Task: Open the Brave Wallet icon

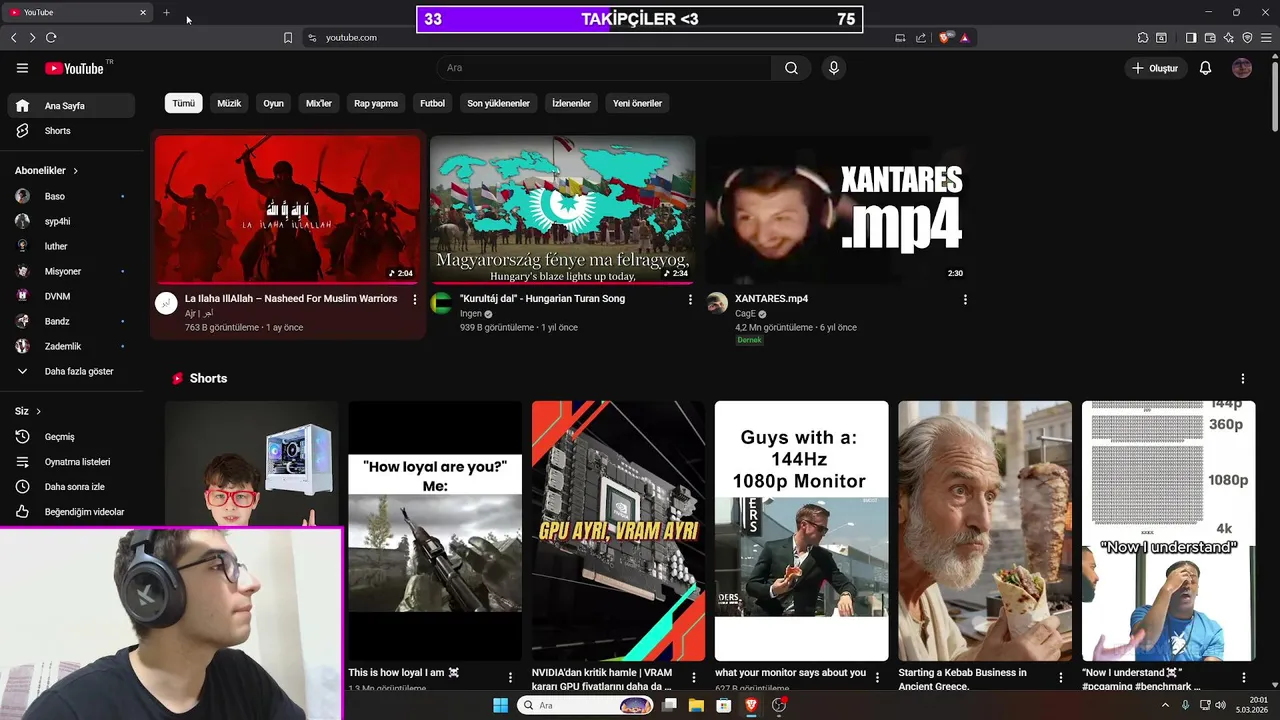Action: [1209, 38]
